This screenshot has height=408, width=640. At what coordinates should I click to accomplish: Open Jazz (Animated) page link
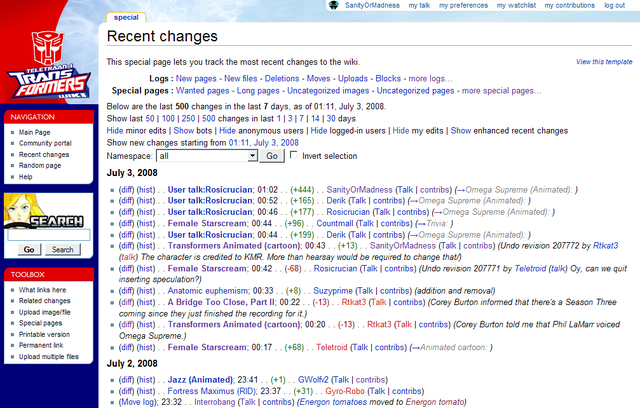pos(200,380)
